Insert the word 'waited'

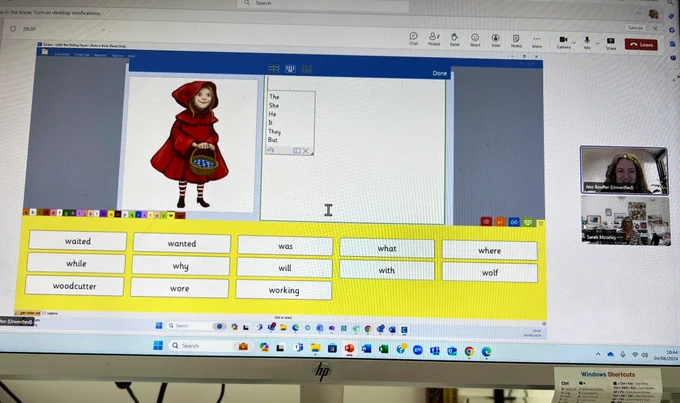pyautogui.click(x=78, y=241)
